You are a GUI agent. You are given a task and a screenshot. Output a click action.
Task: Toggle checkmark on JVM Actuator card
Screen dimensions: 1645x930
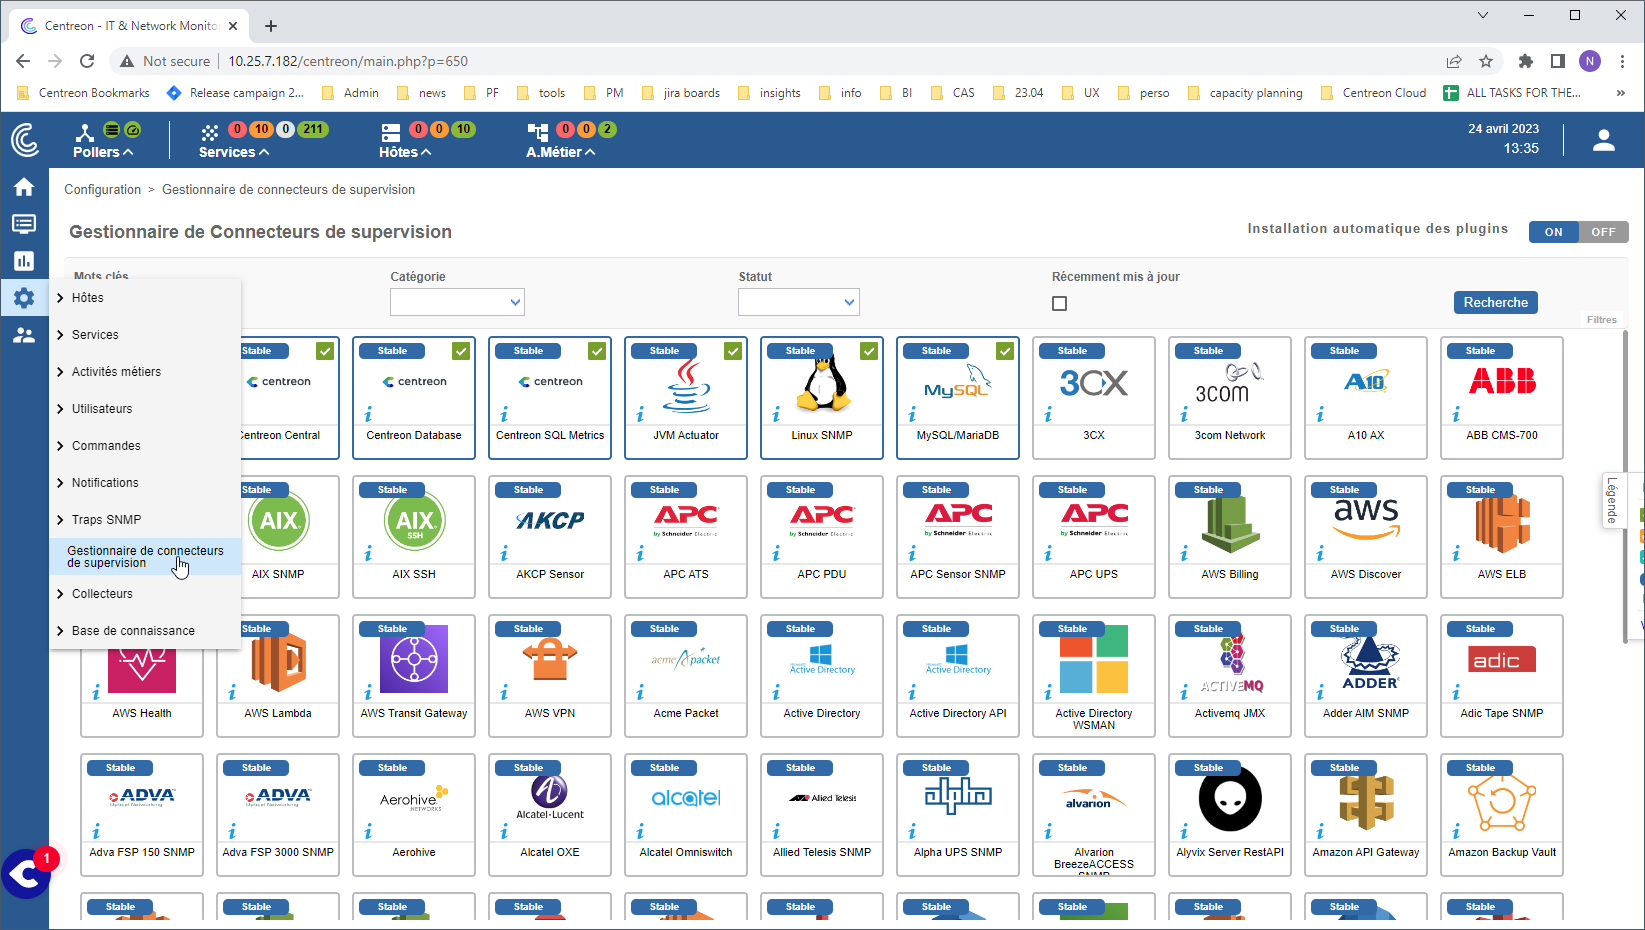(x=733, y=351)
